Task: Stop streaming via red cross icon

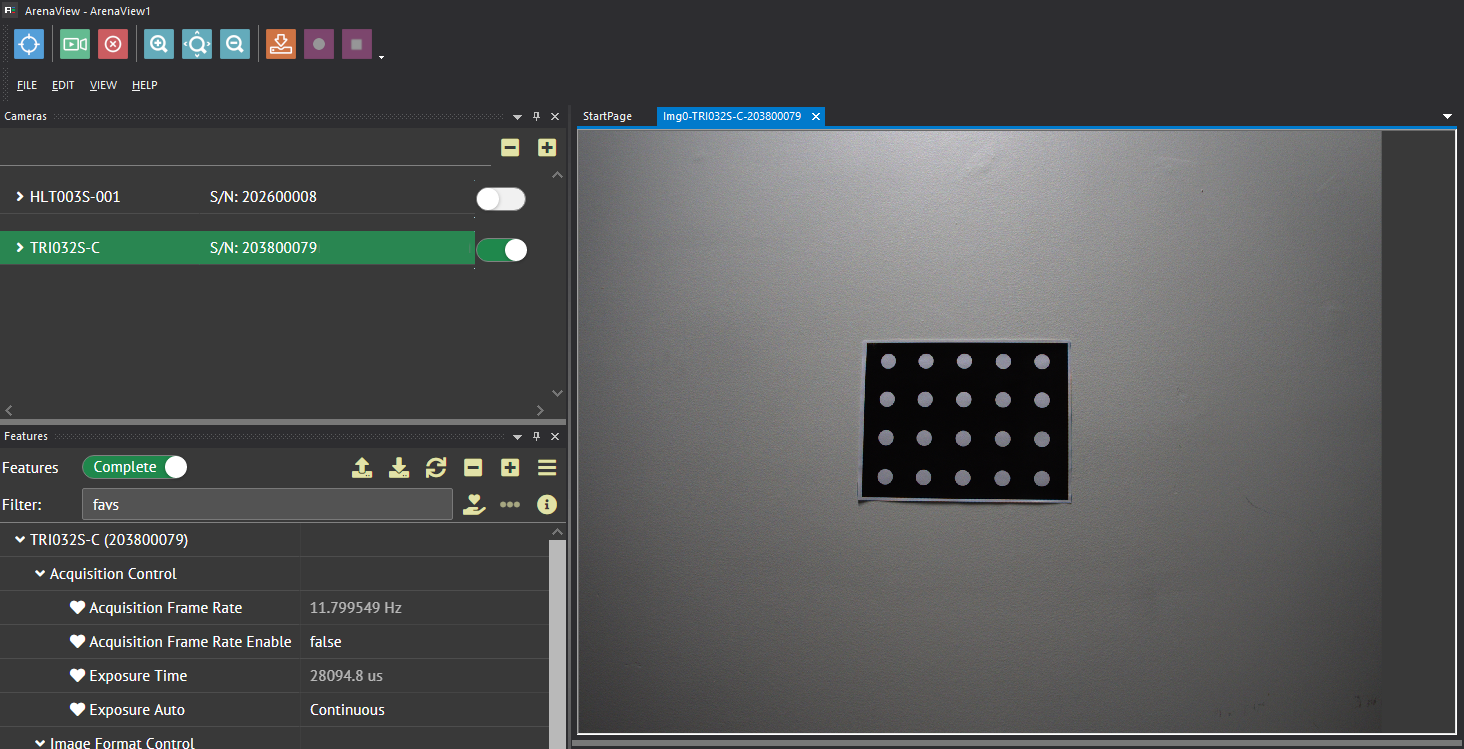Action: pos(112,44)
